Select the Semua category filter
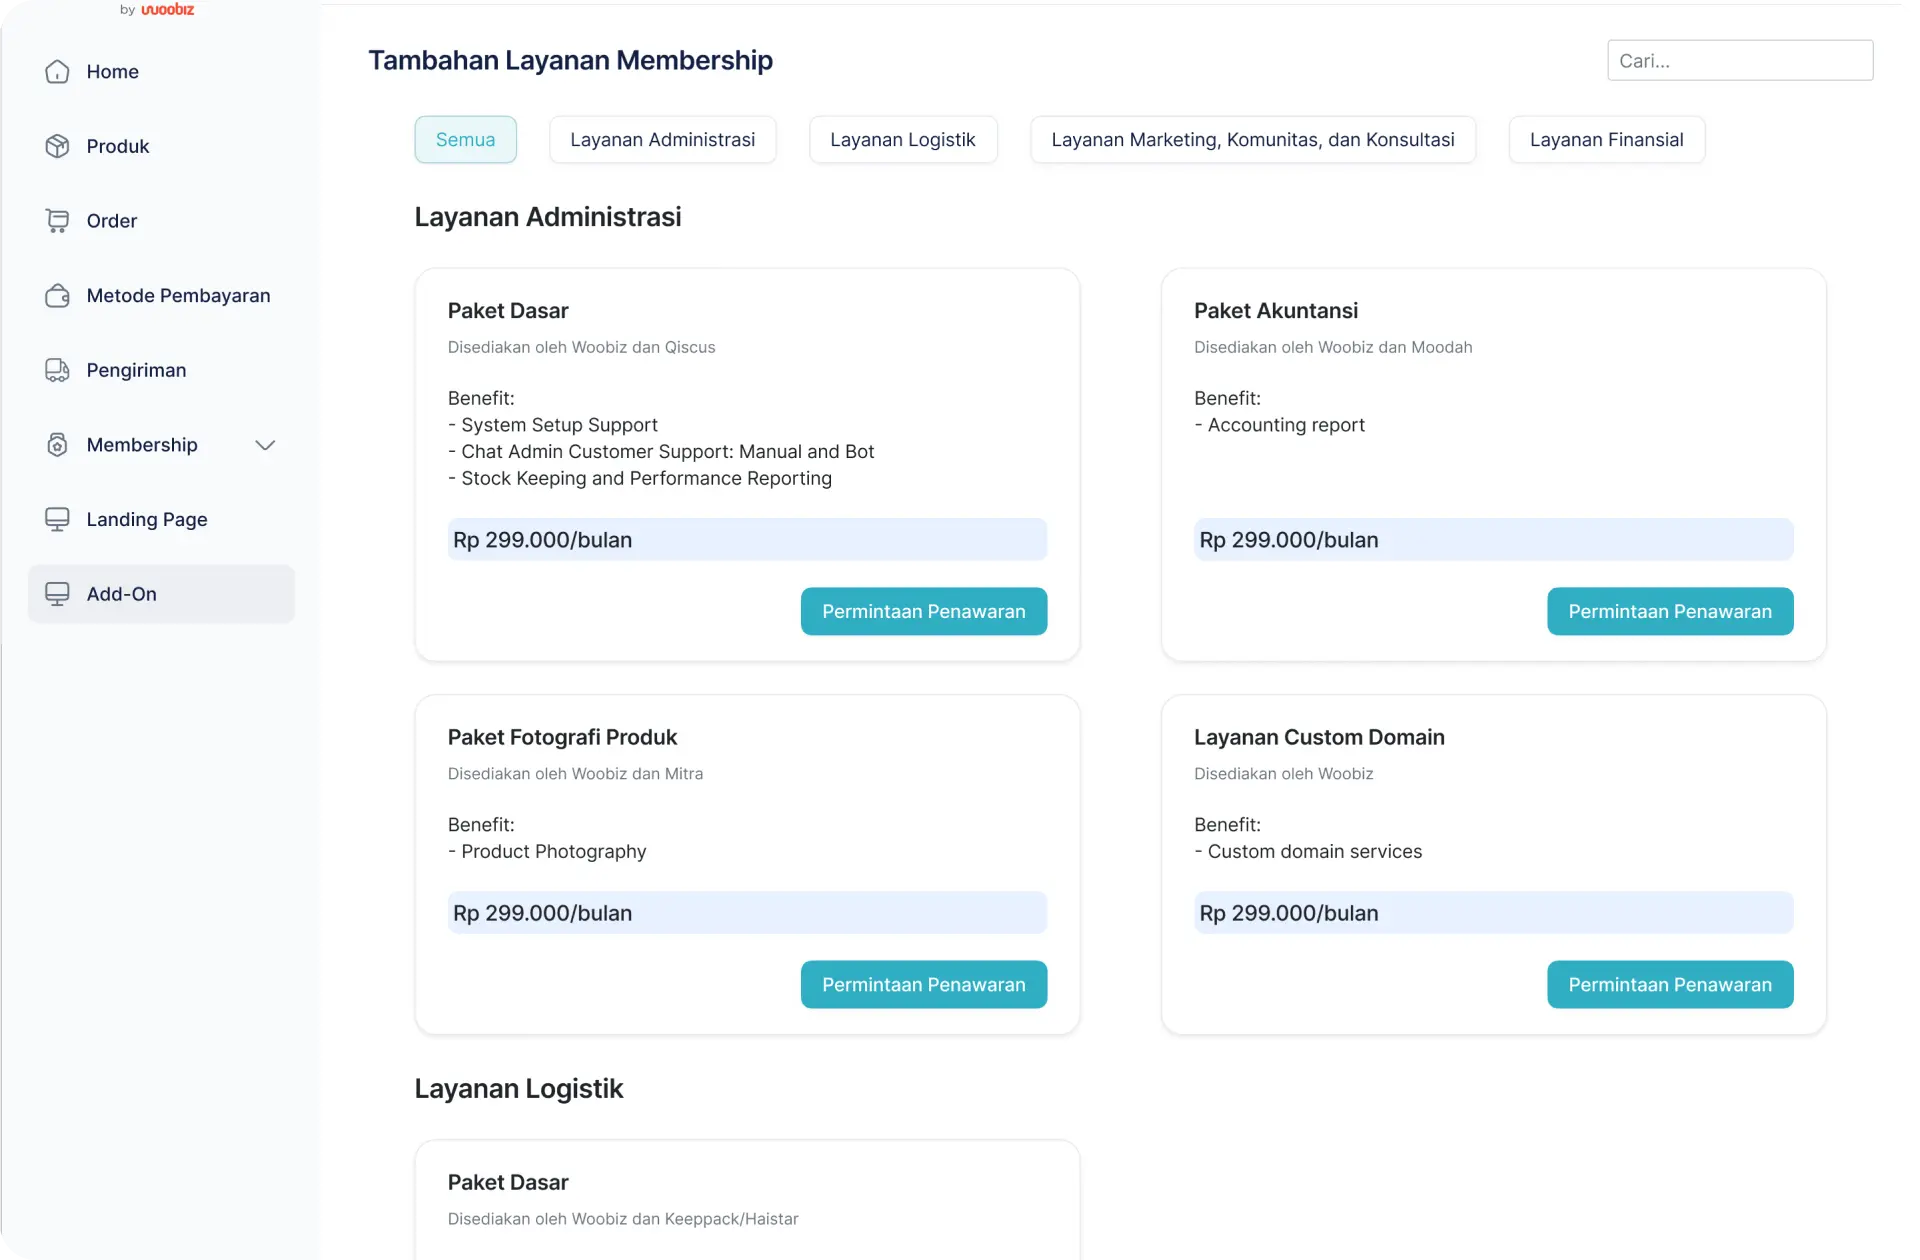1920x1260 pixels. 465,139
